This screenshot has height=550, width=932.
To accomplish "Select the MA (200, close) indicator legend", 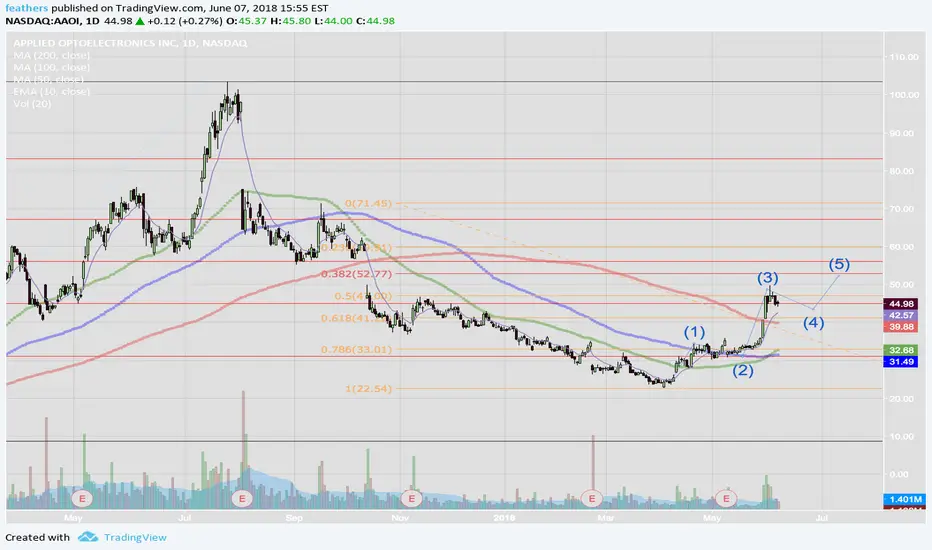I will [52, 55].
